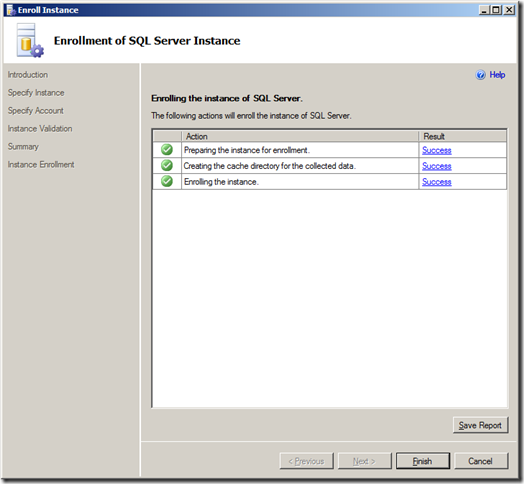Click the Finish button

423,461
